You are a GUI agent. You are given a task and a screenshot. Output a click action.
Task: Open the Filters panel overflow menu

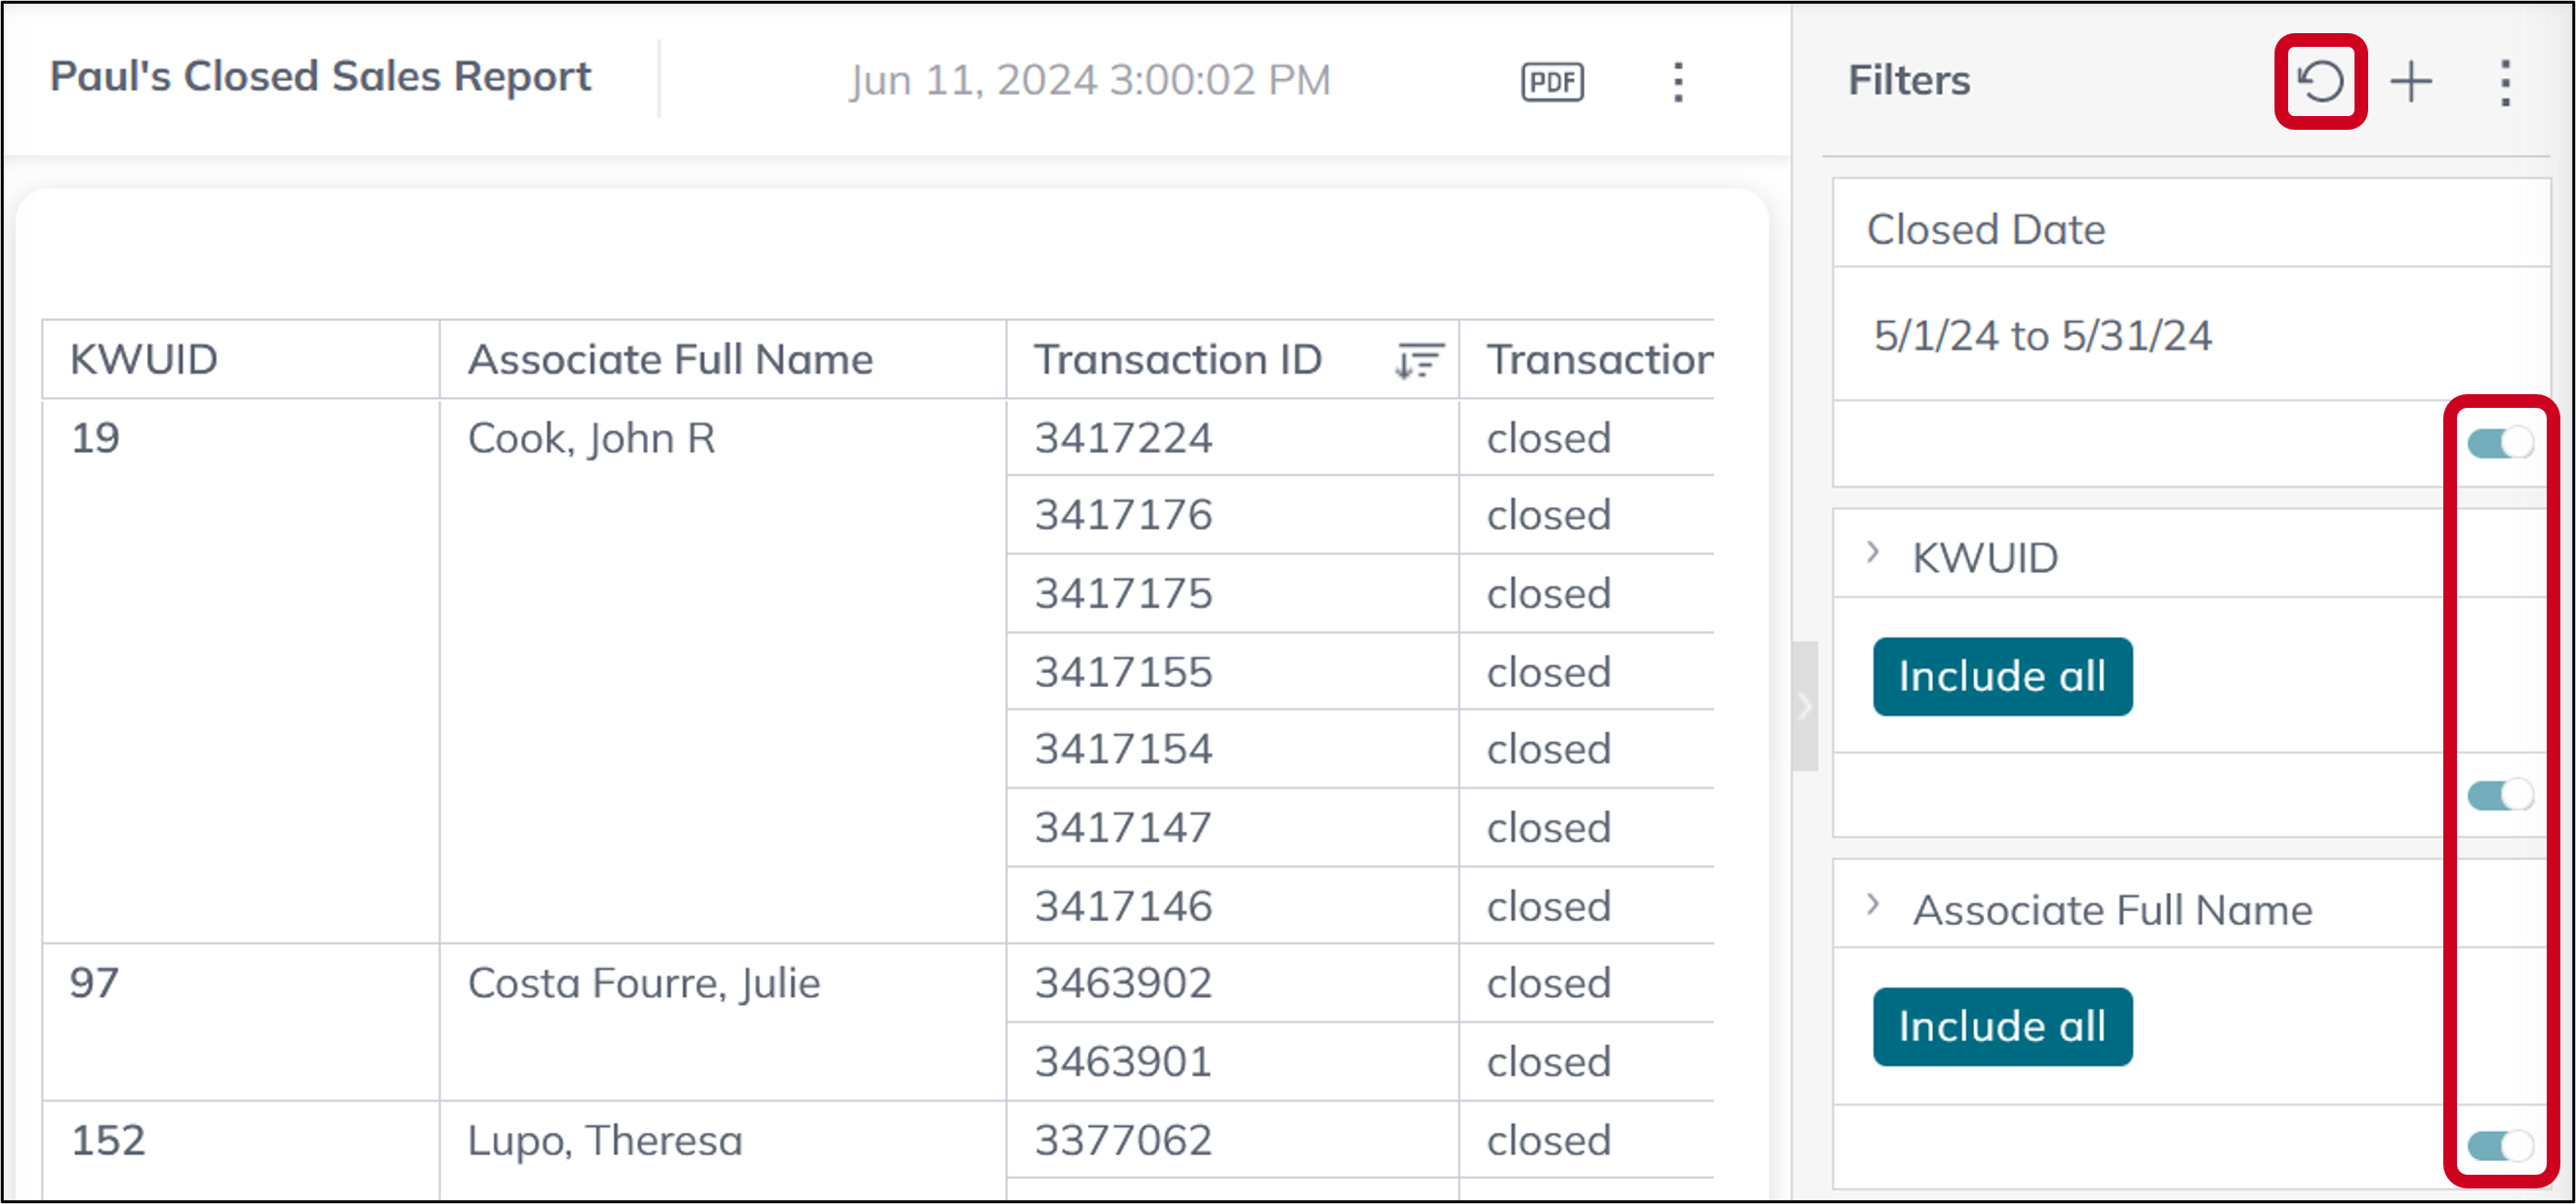click(x=2505, y=82)
